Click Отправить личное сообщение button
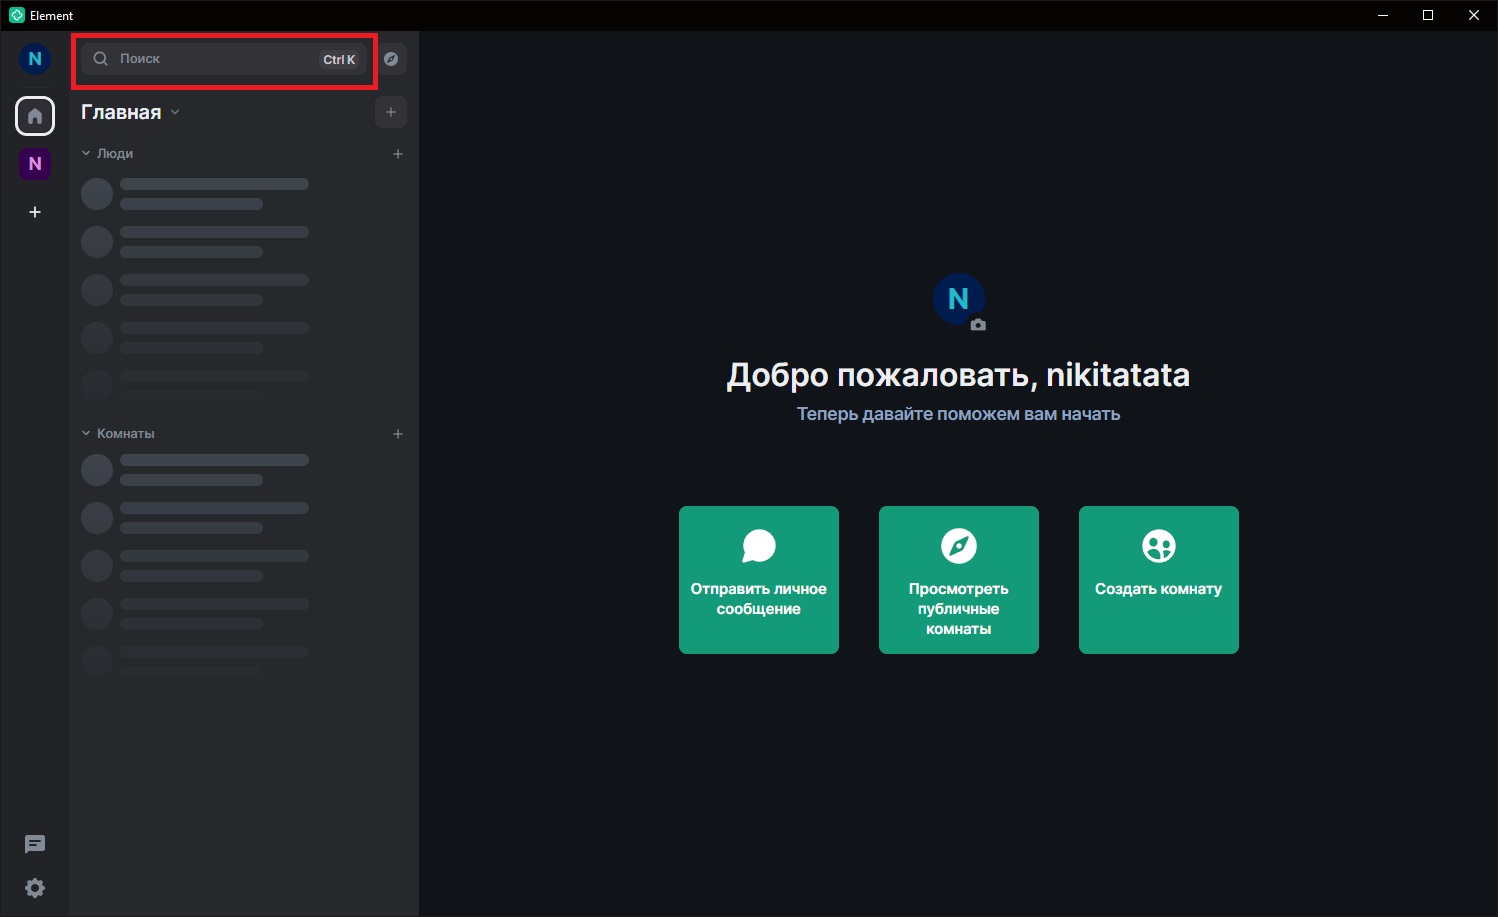1498x917 pixels. point(759,580)
